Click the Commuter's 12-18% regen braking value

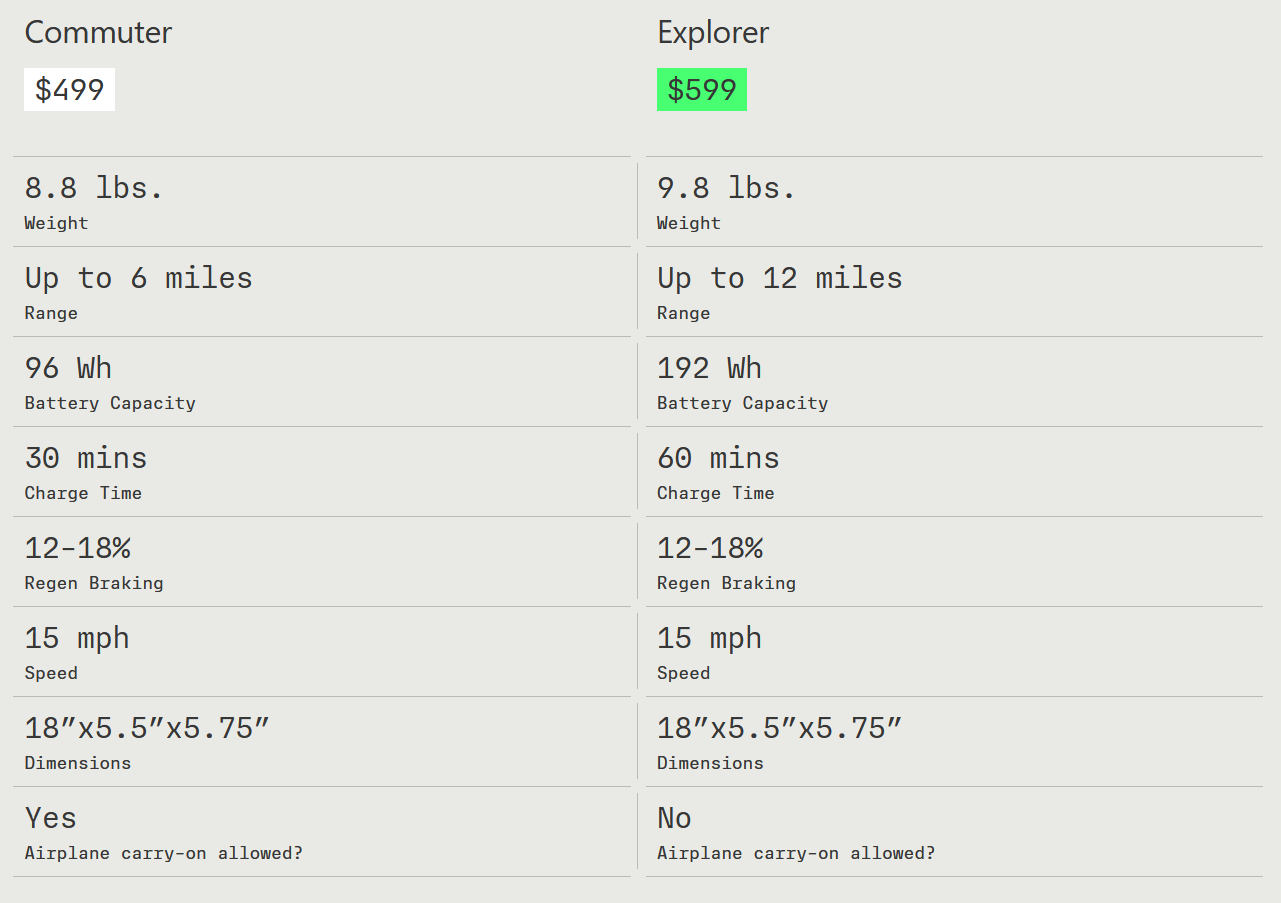(x=78, y=548)
